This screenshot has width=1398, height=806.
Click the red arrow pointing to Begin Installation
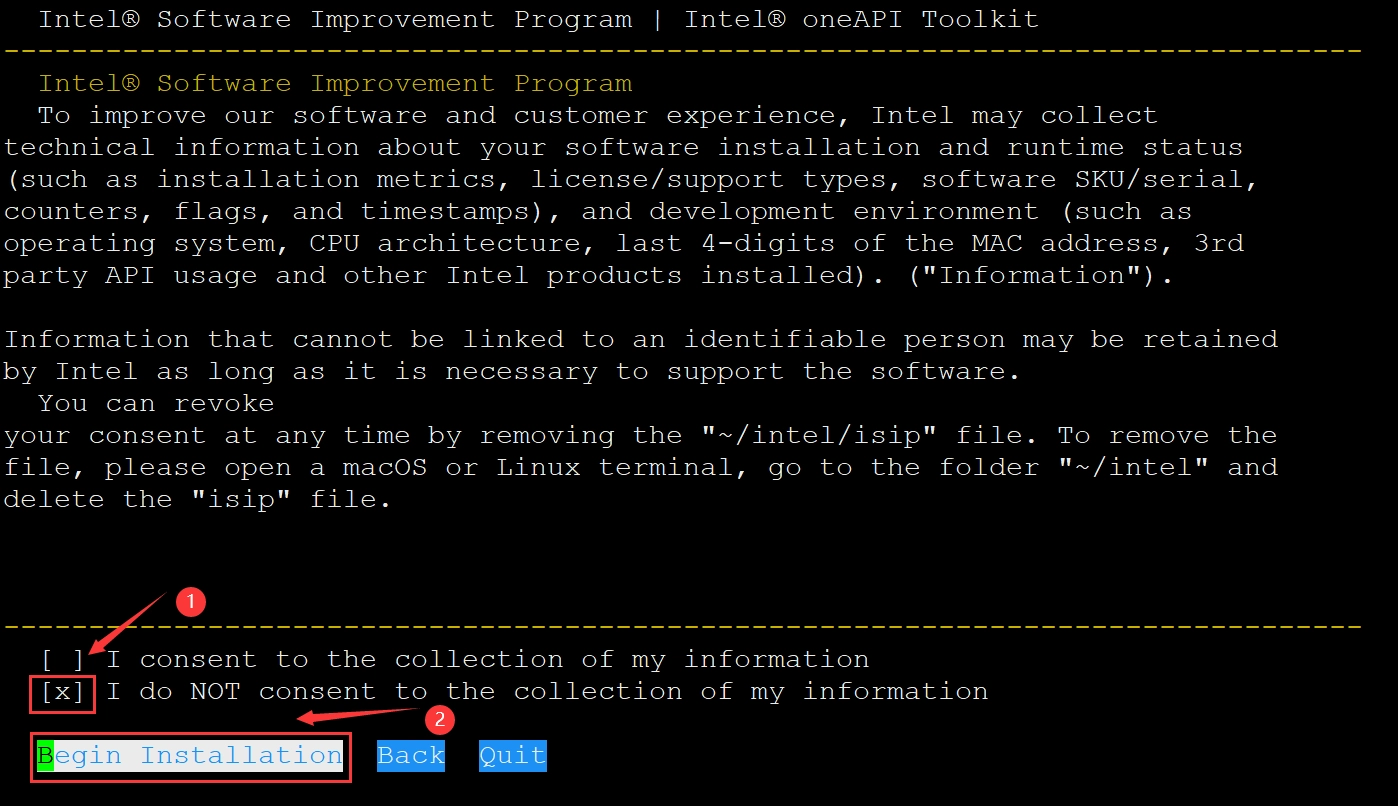360,714
